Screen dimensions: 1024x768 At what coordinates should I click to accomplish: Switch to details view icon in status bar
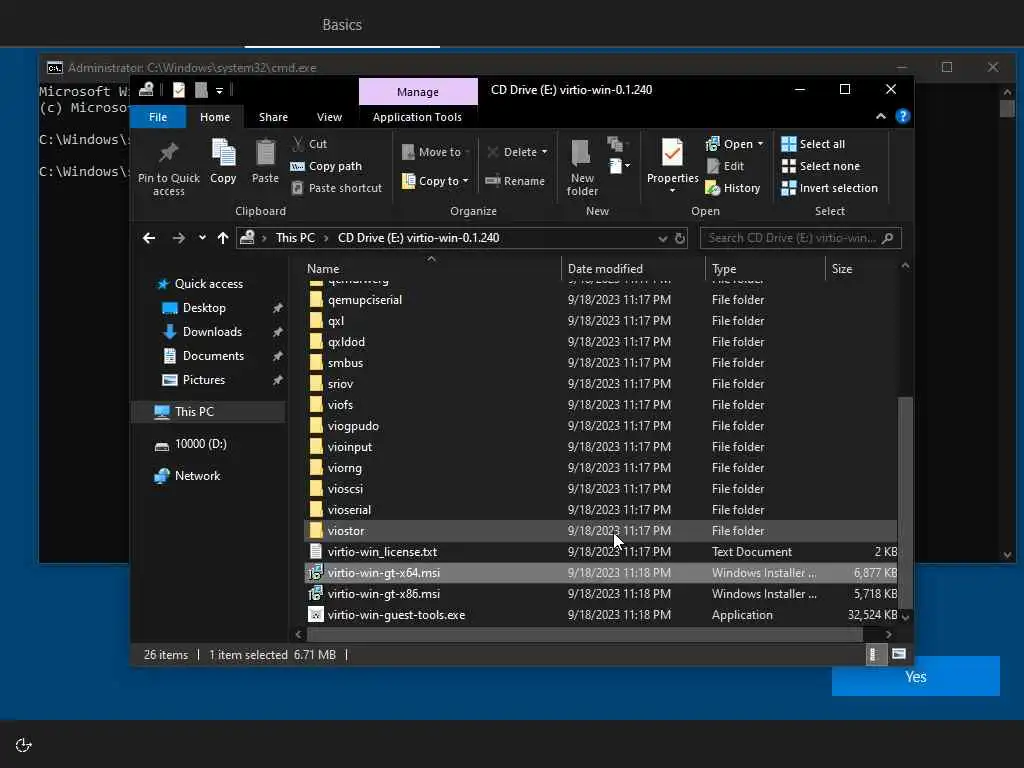(x=874, y=654)
